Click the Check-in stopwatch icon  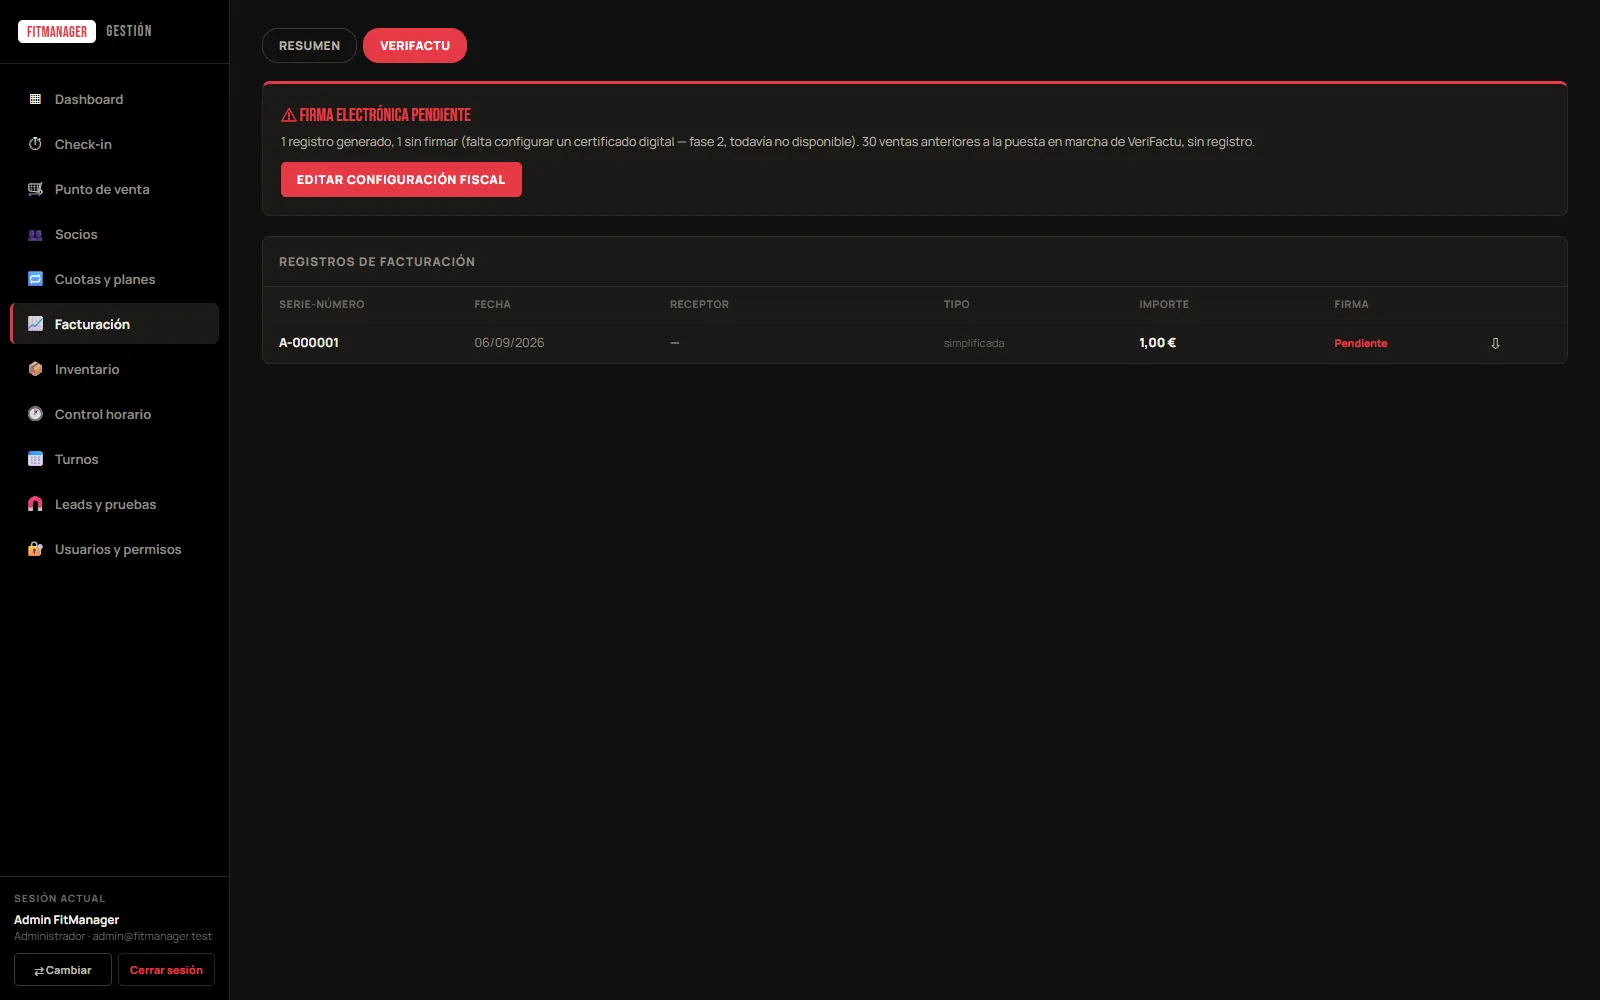pos(35,144)
